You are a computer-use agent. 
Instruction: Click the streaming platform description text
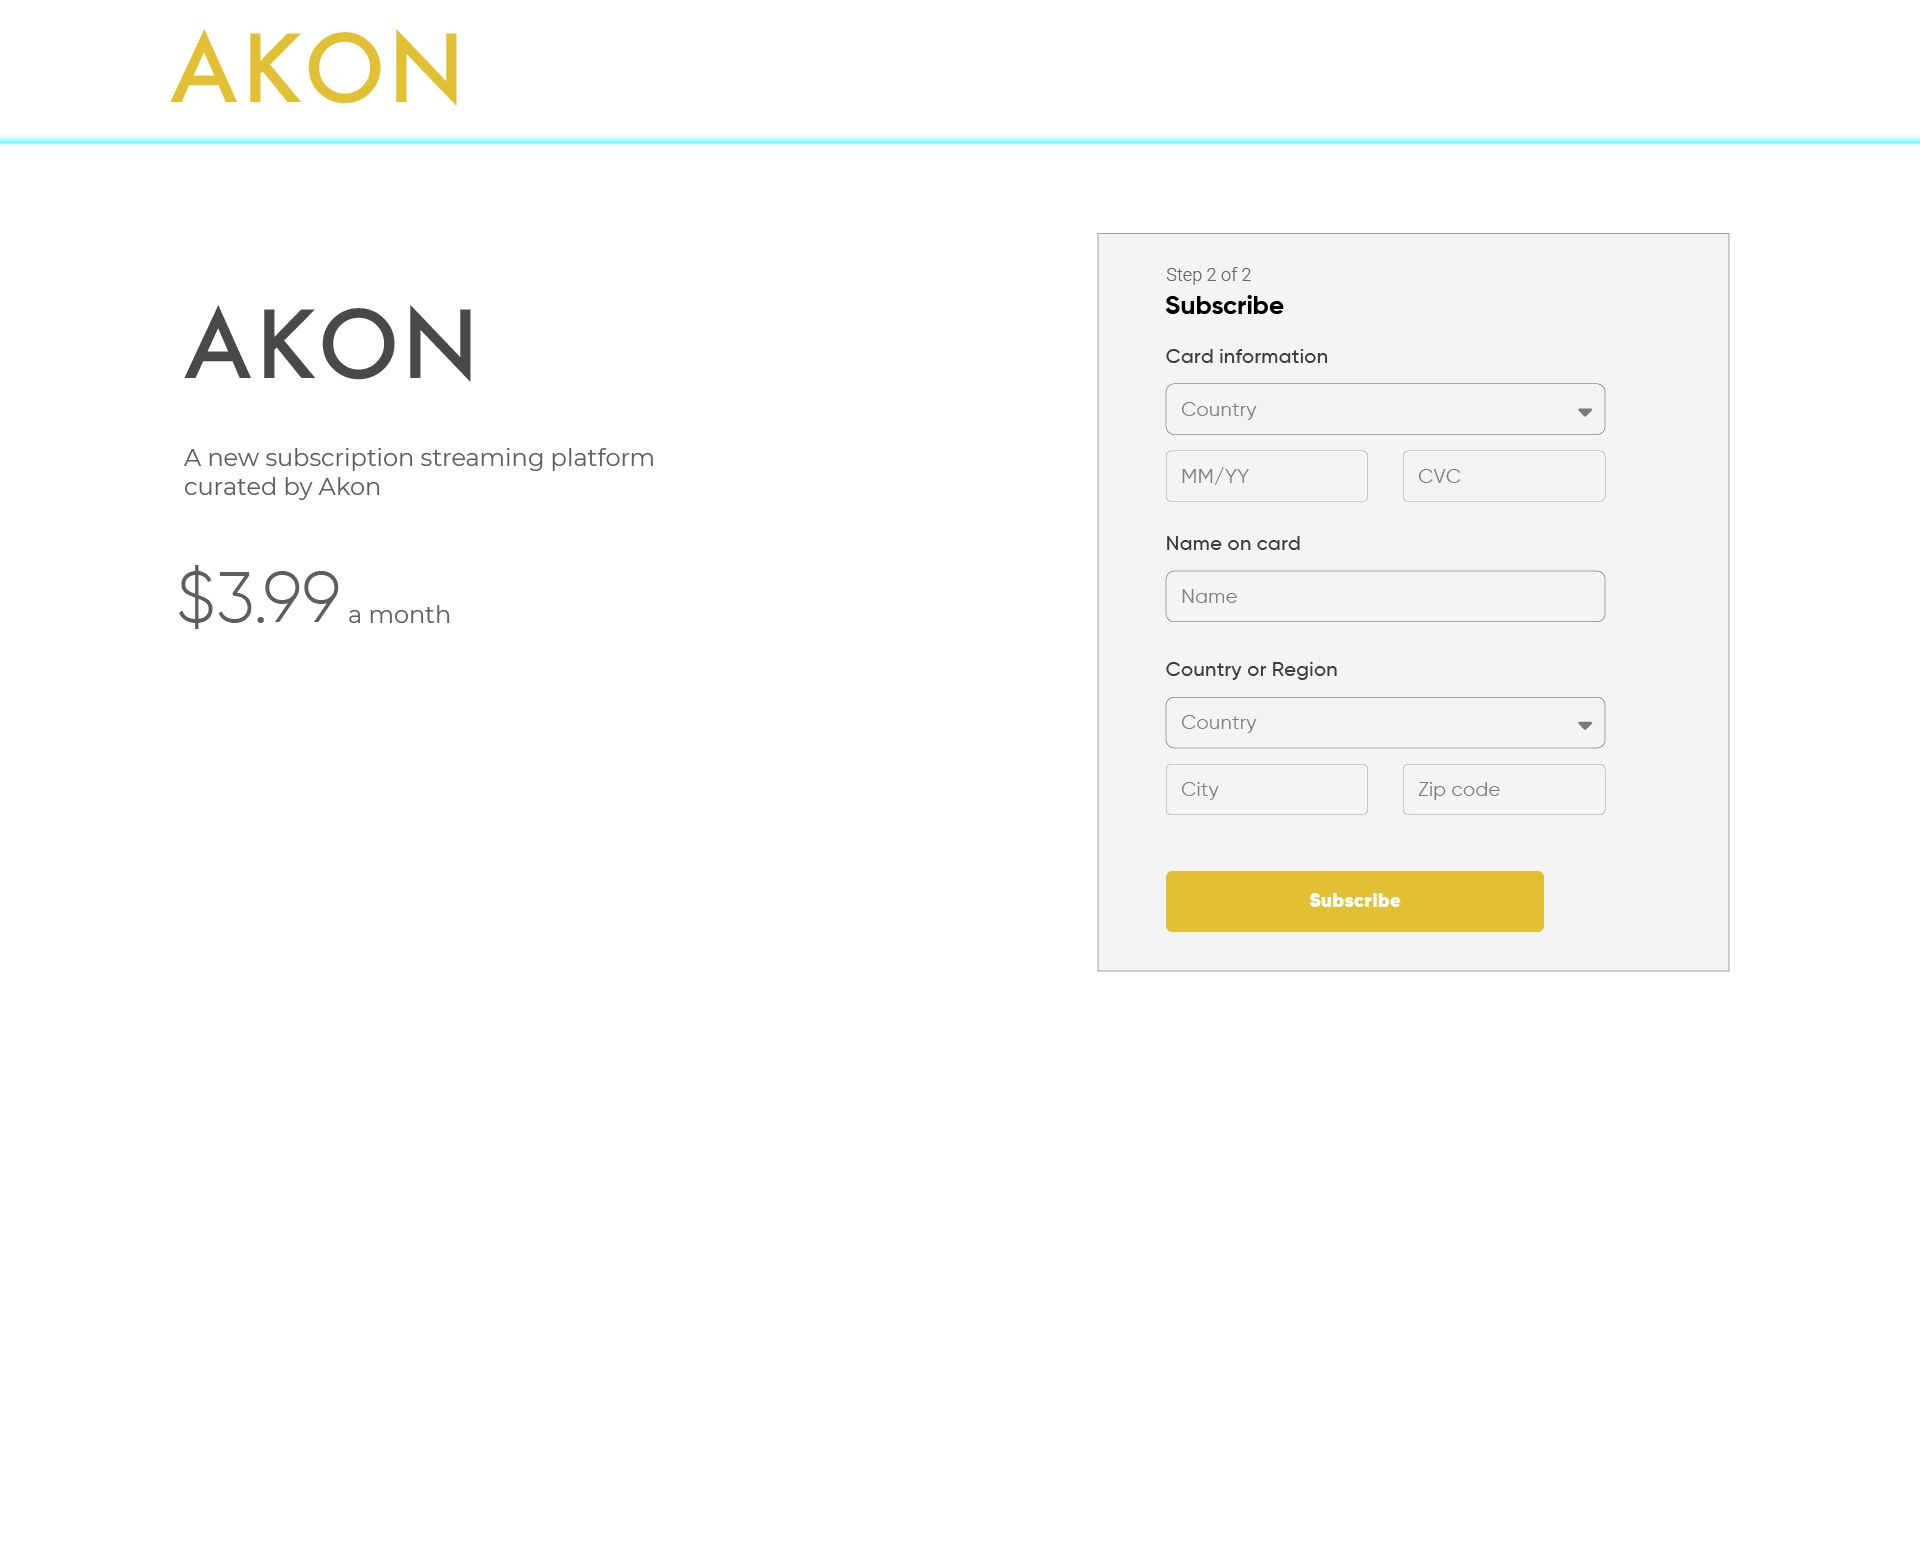pos(418,472)
